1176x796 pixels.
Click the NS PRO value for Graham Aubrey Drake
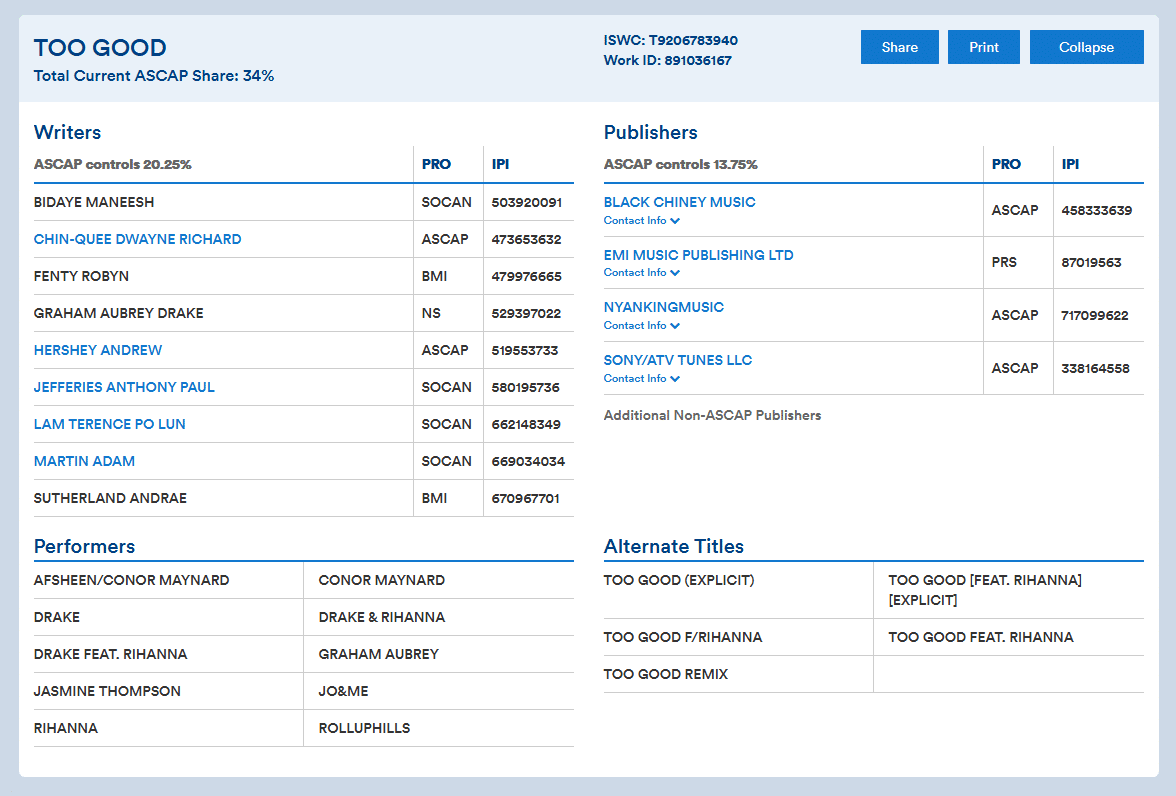coord(431,314)
